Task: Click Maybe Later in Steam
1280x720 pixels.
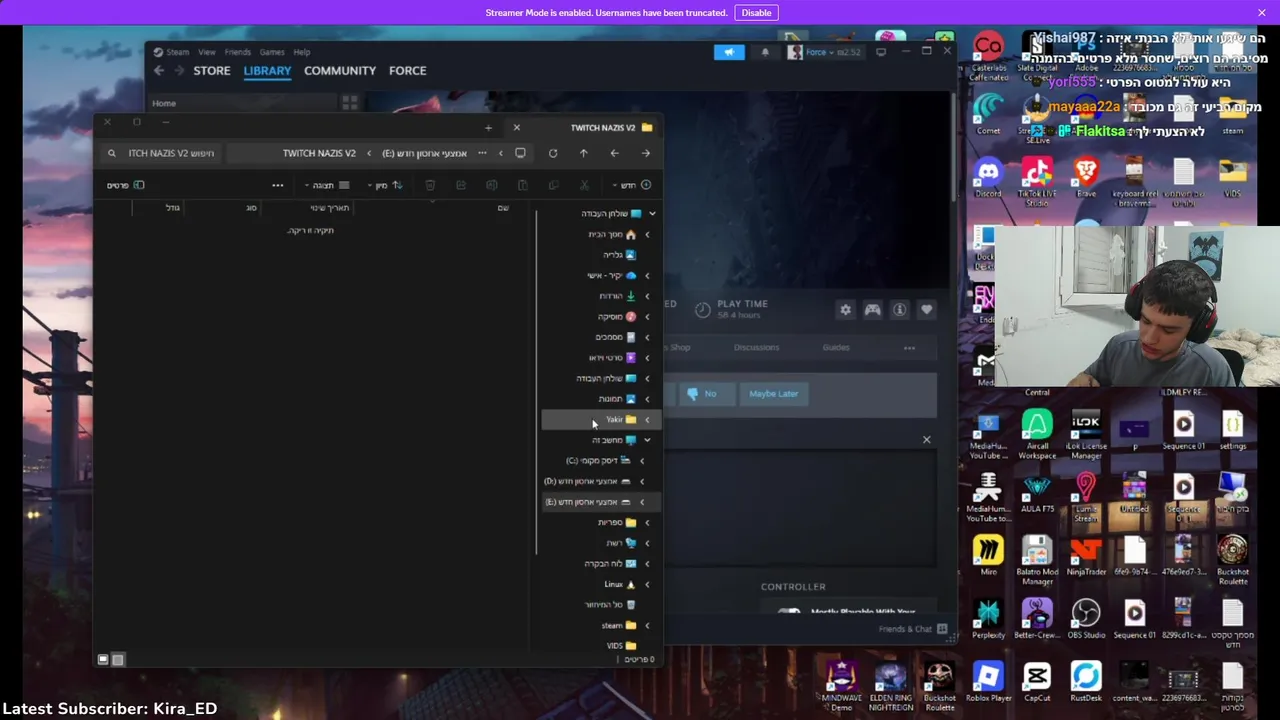Action: tap(774, 394)
